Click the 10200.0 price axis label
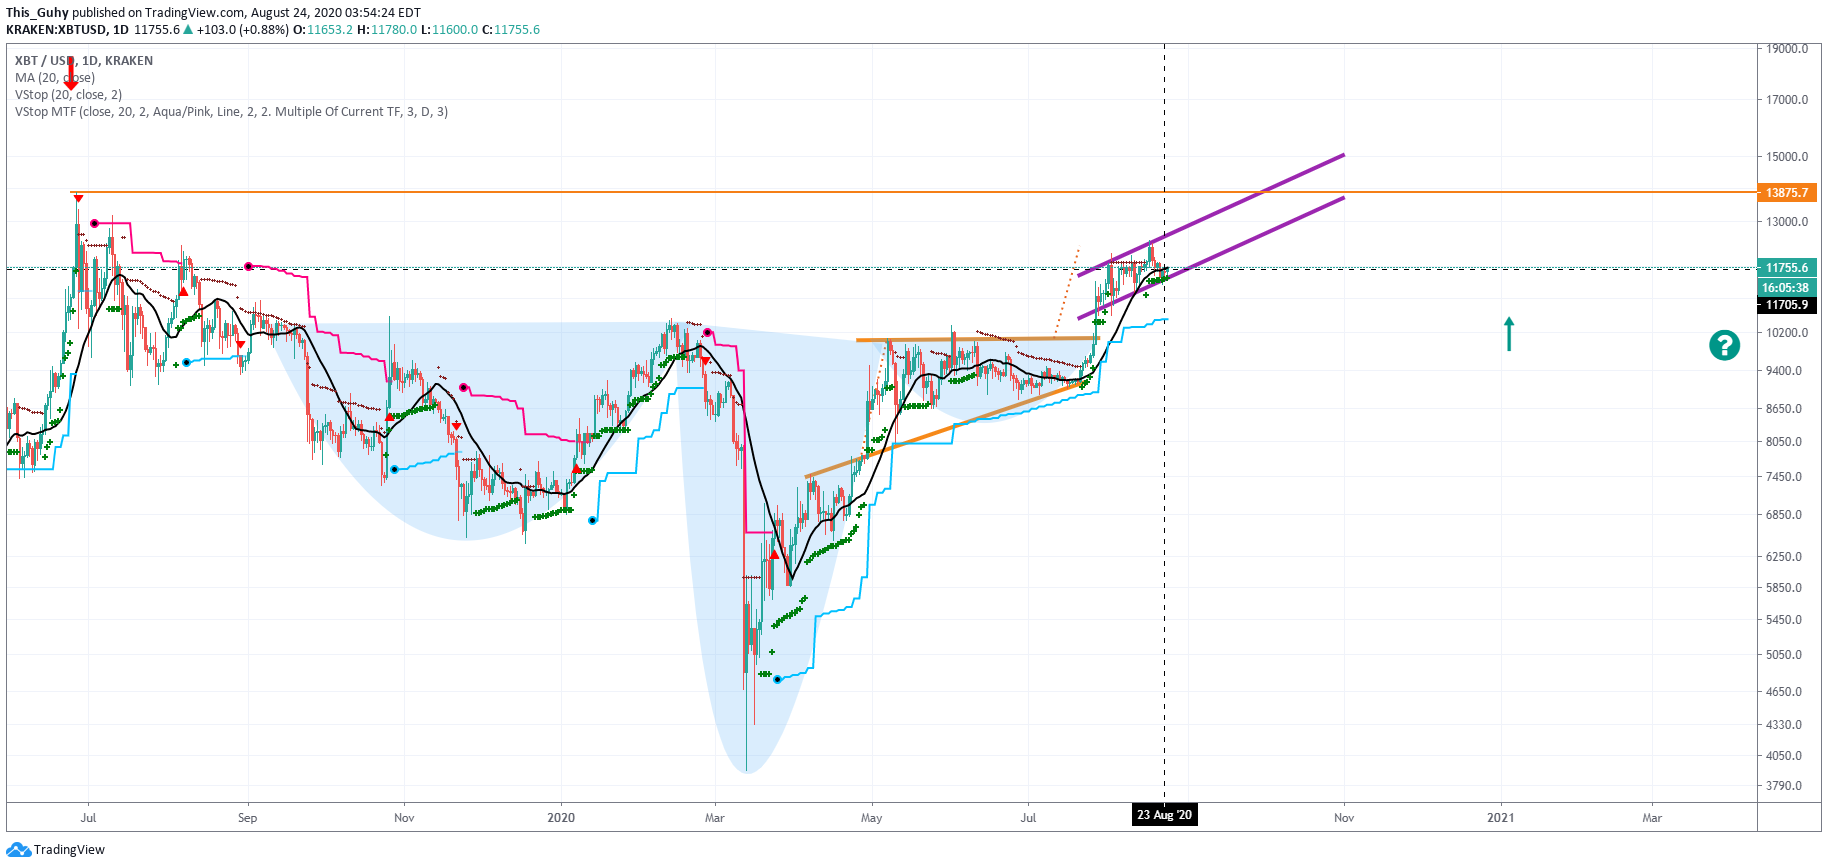Screen dimensions: 1828x868 tap(1787, 333)
